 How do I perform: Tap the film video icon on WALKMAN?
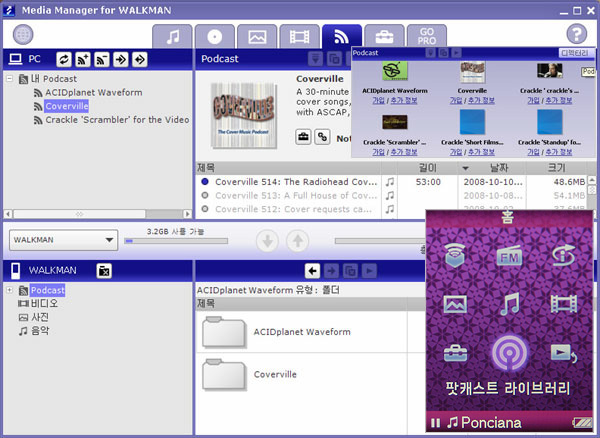tap(563, 304)
